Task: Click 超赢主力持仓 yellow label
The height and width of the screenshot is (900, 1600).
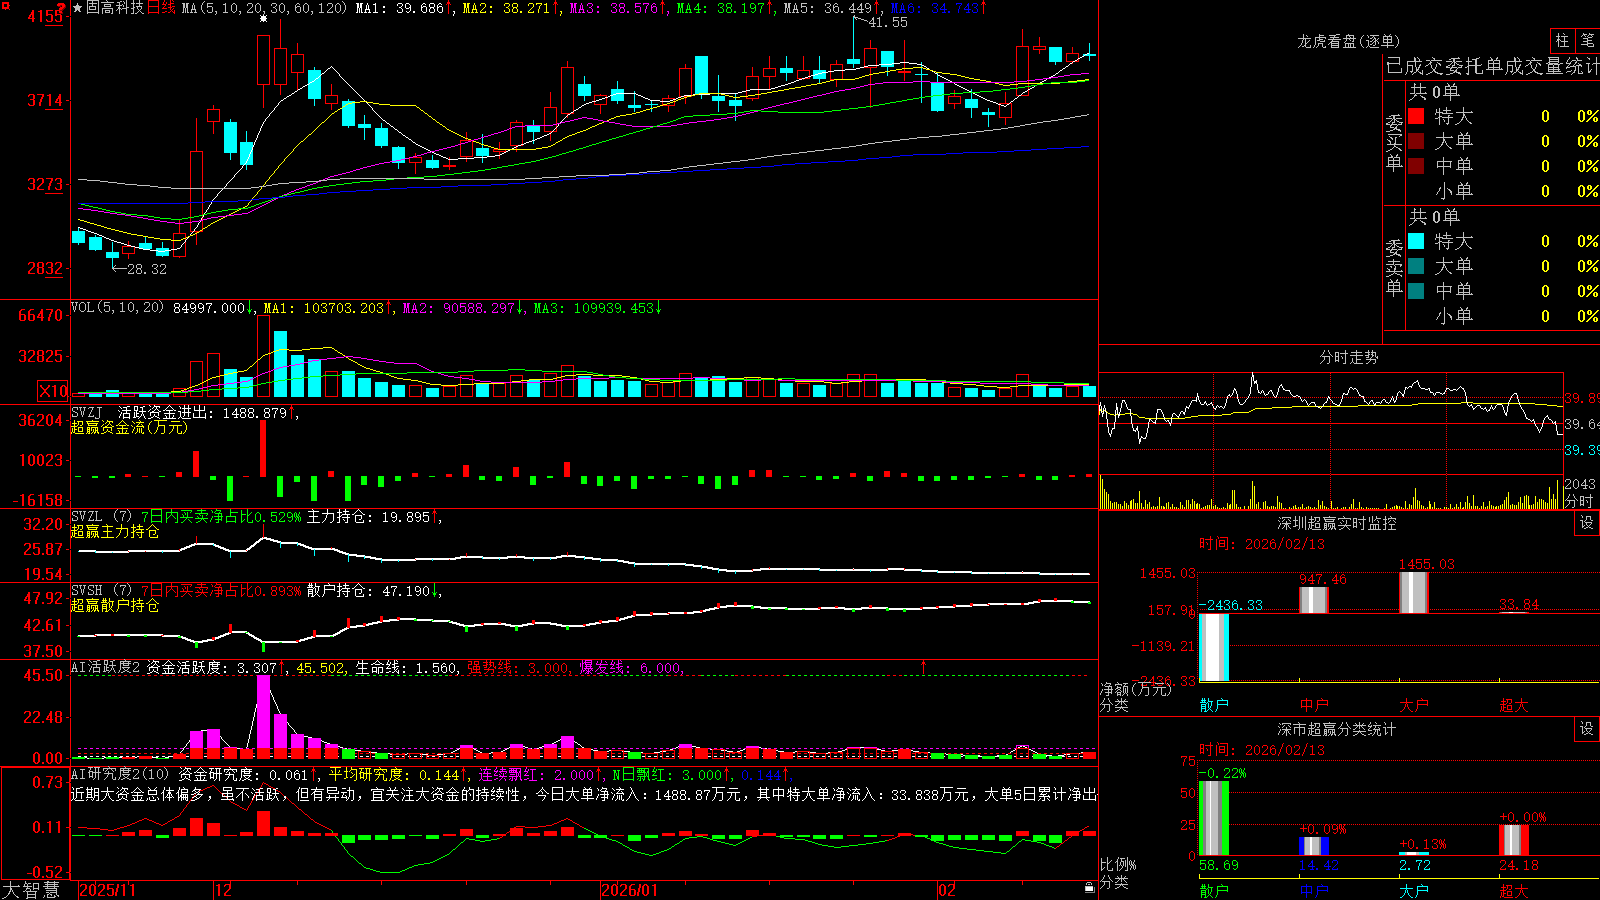Action: pyautogui.click(x=115, y=531)
